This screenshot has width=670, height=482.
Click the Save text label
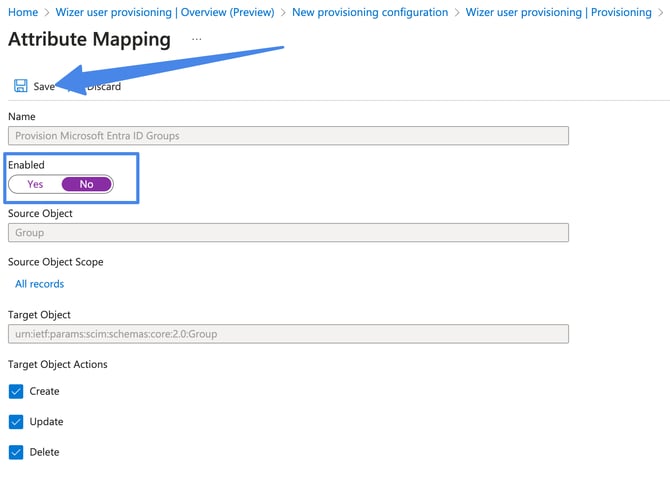pyautogui.click(x=44, y=87)
